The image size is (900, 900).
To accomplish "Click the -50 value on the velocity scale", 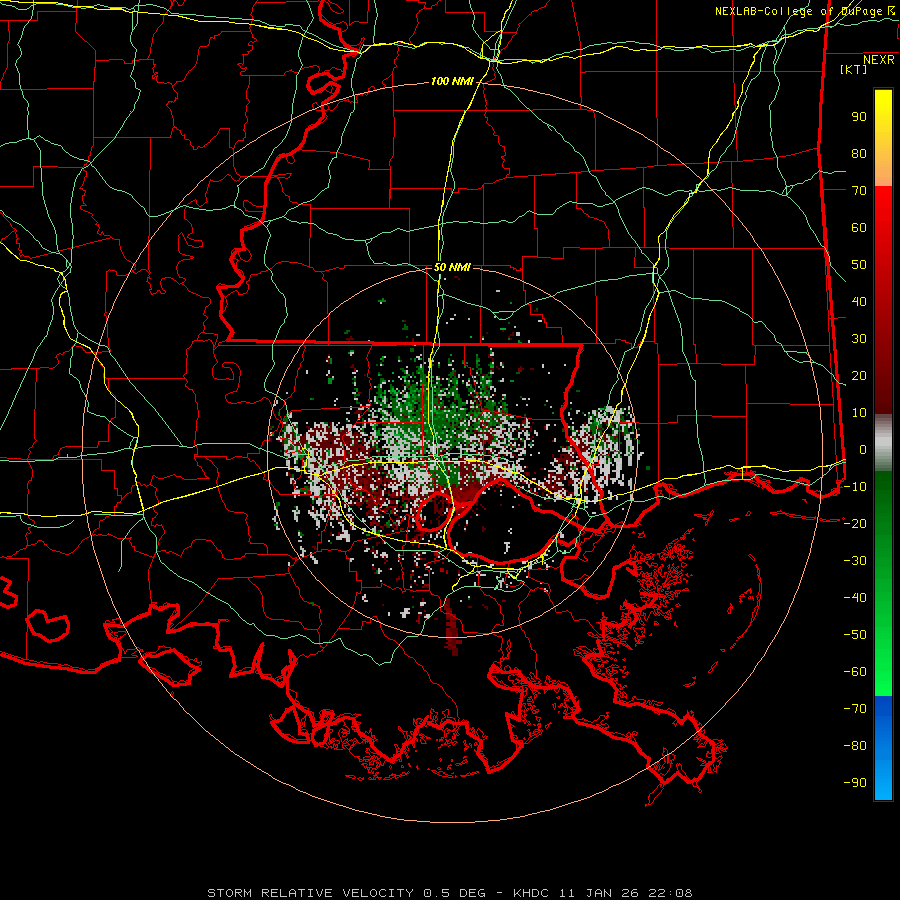I will (x=855, y=634).
